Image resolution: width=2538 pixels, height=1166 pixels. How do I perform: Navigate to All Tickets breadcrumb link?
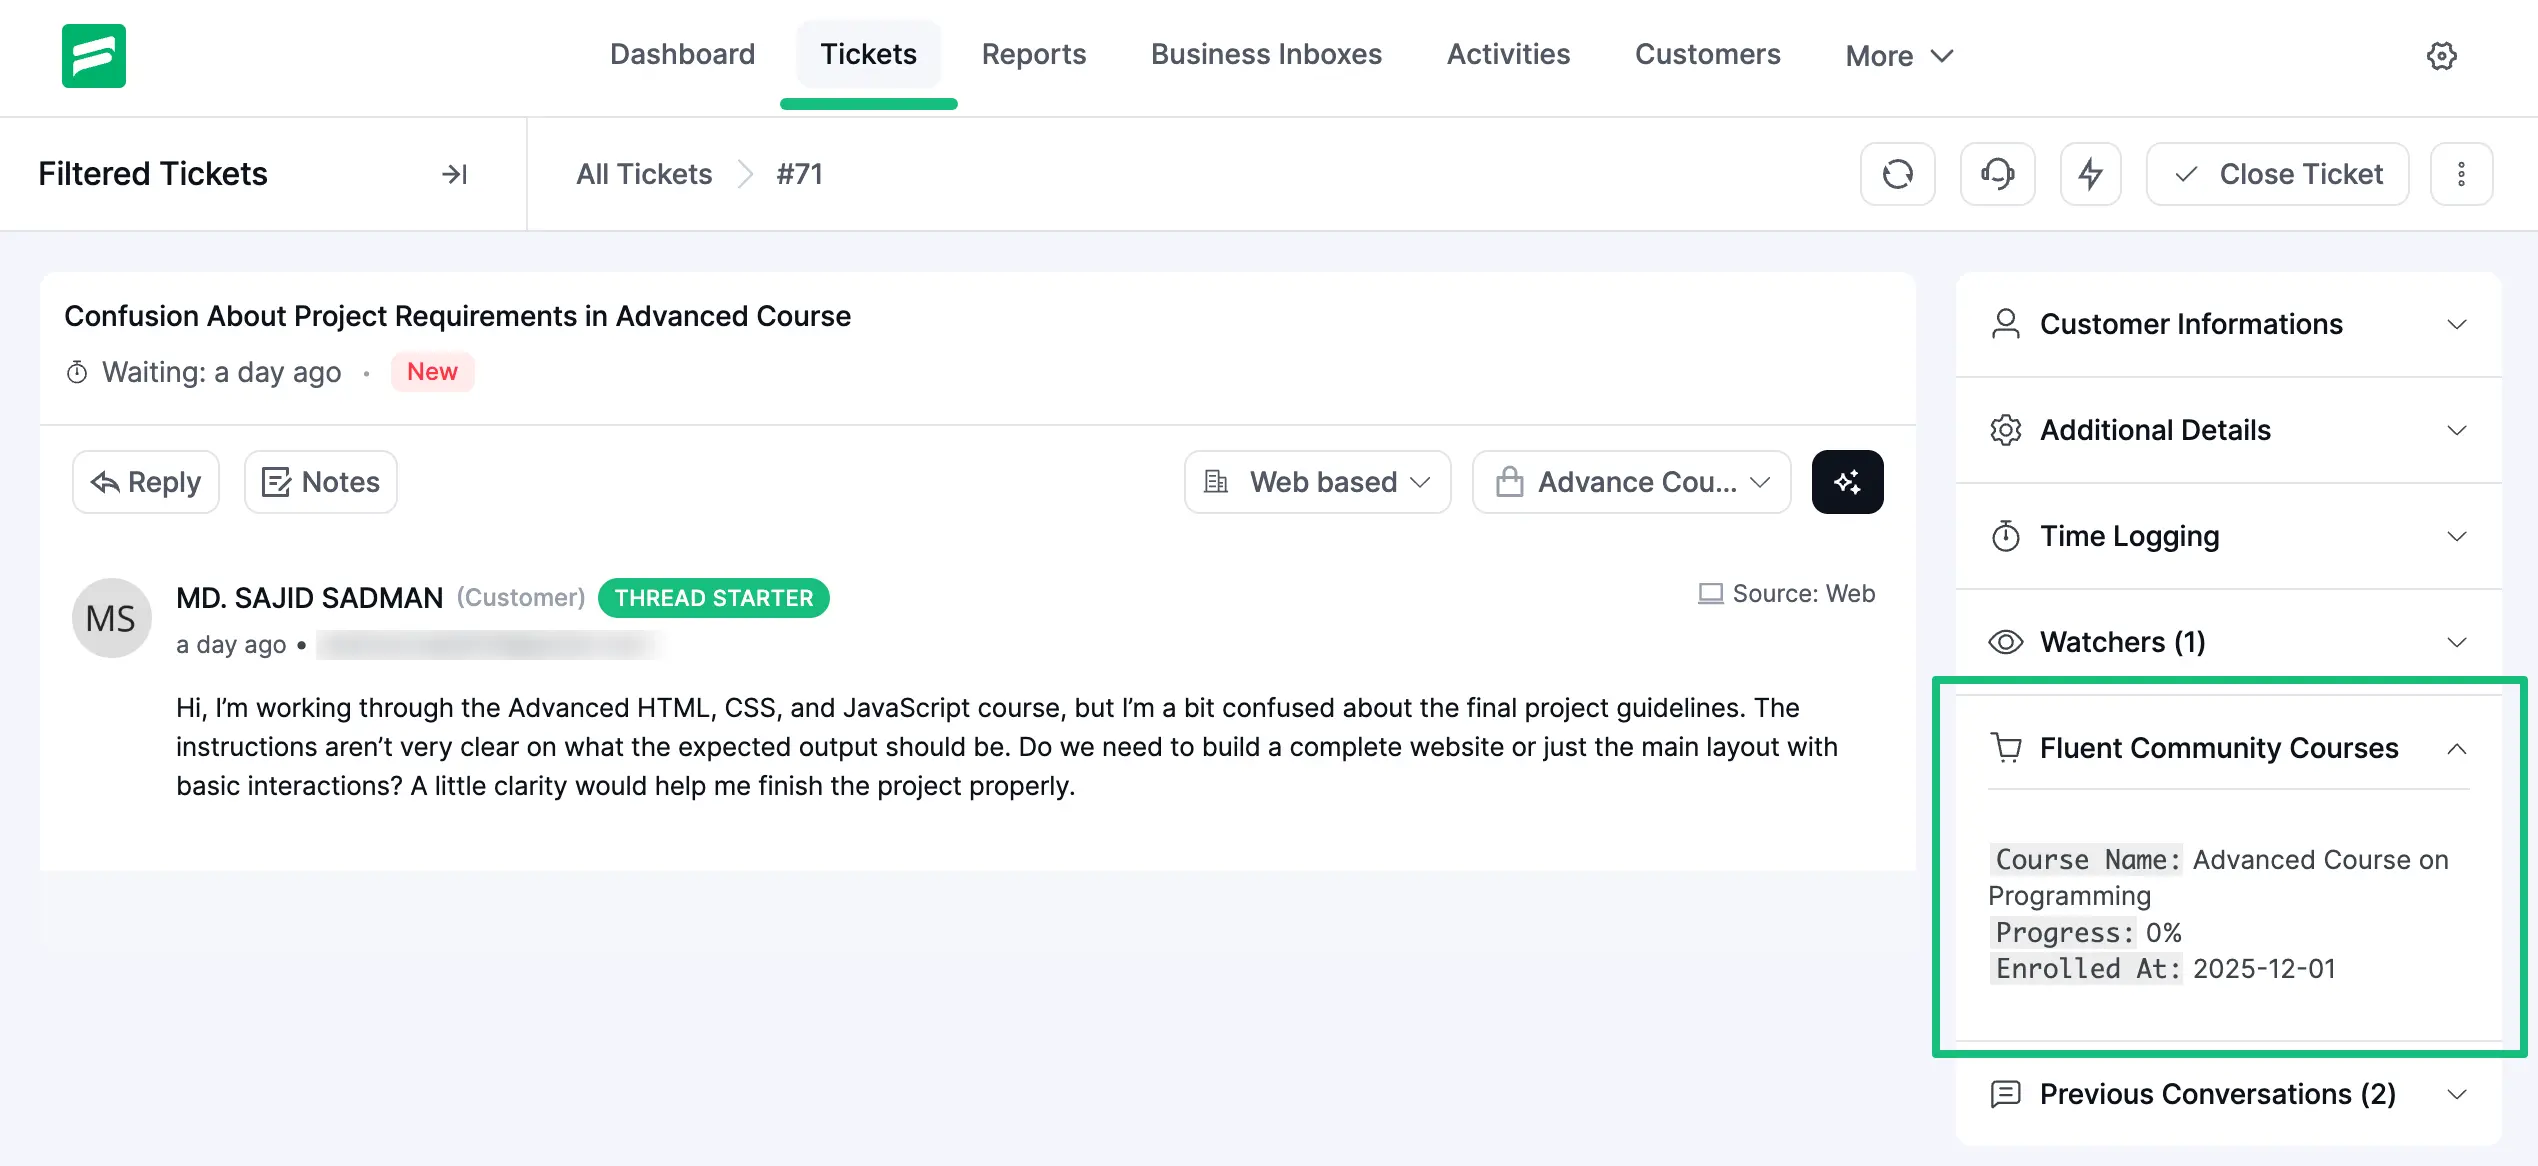(644, 174)
